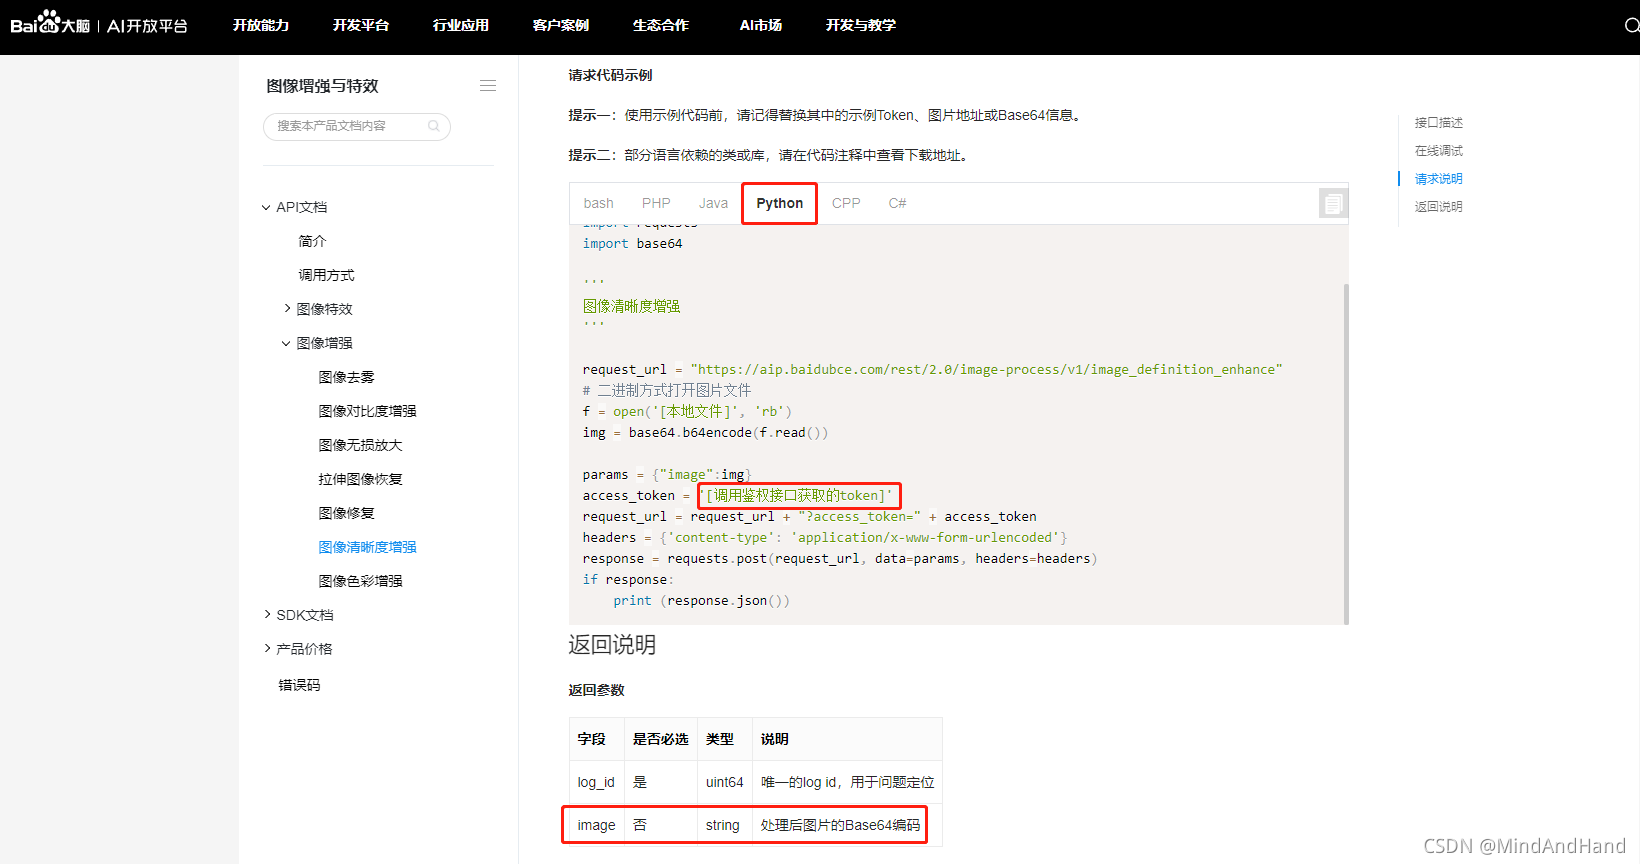Expand the SDK文档 section

tap(267, 615)
